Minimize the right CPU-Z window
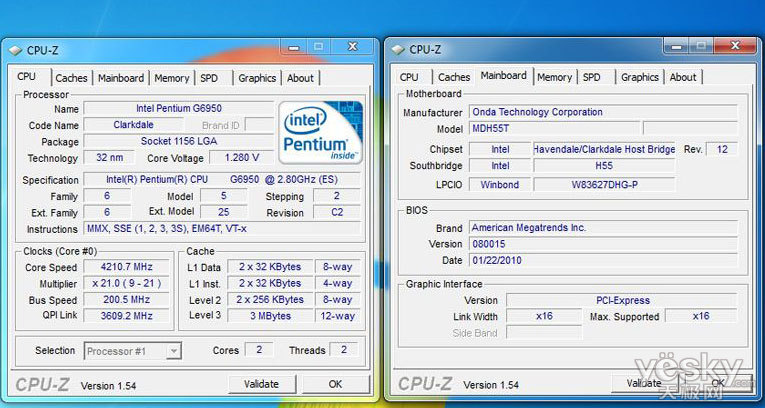This screenshot has width=765, height=408. [676, 46]
